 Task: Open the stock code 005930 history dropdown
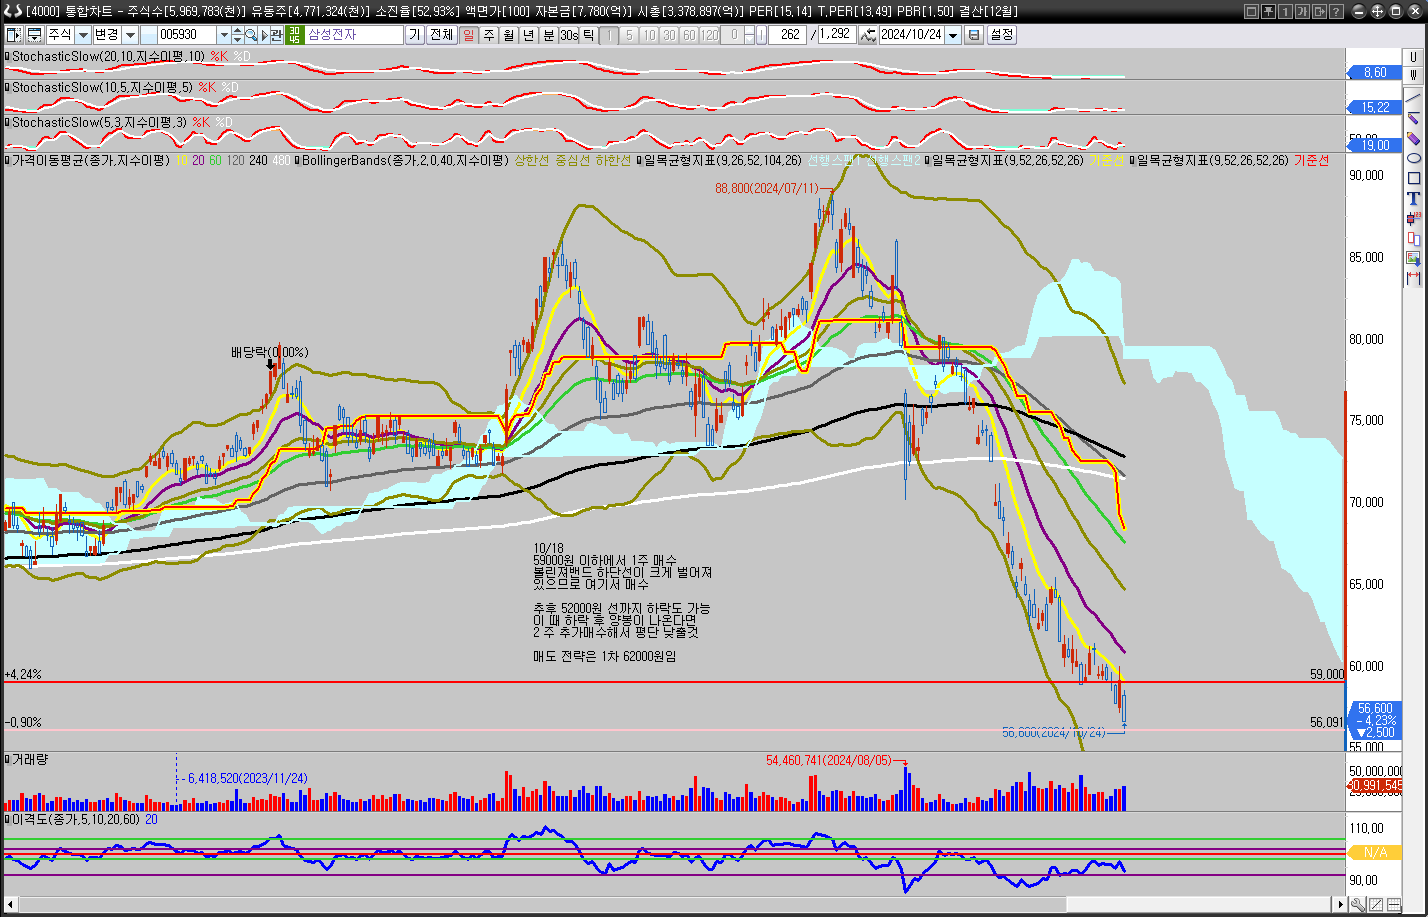point(223,35)
